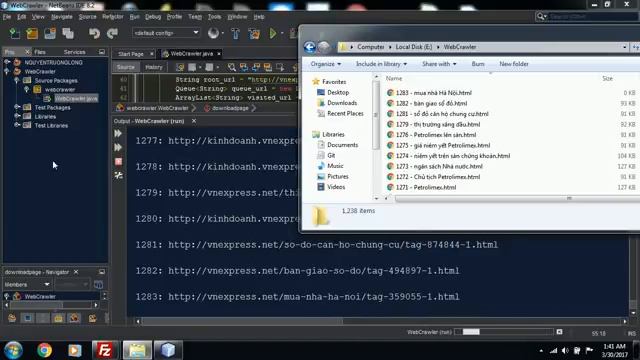Click the Find Selection magnifier icon in editor toolbar
The width and height of the screenshot is (640, 360).
[x=231, y=67]
